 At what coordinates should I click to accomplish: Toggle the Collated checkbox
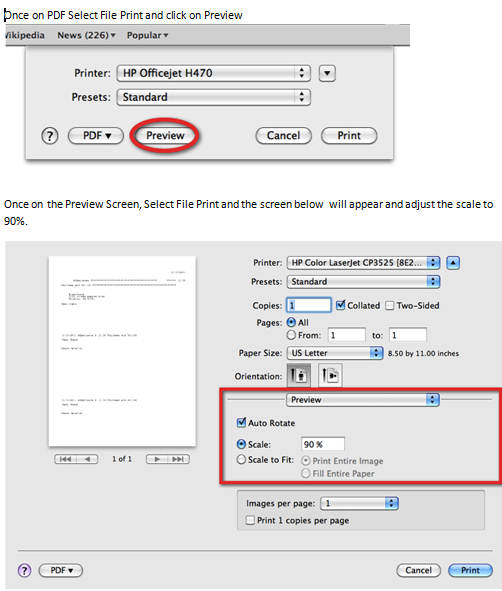[x=340, y=305]
